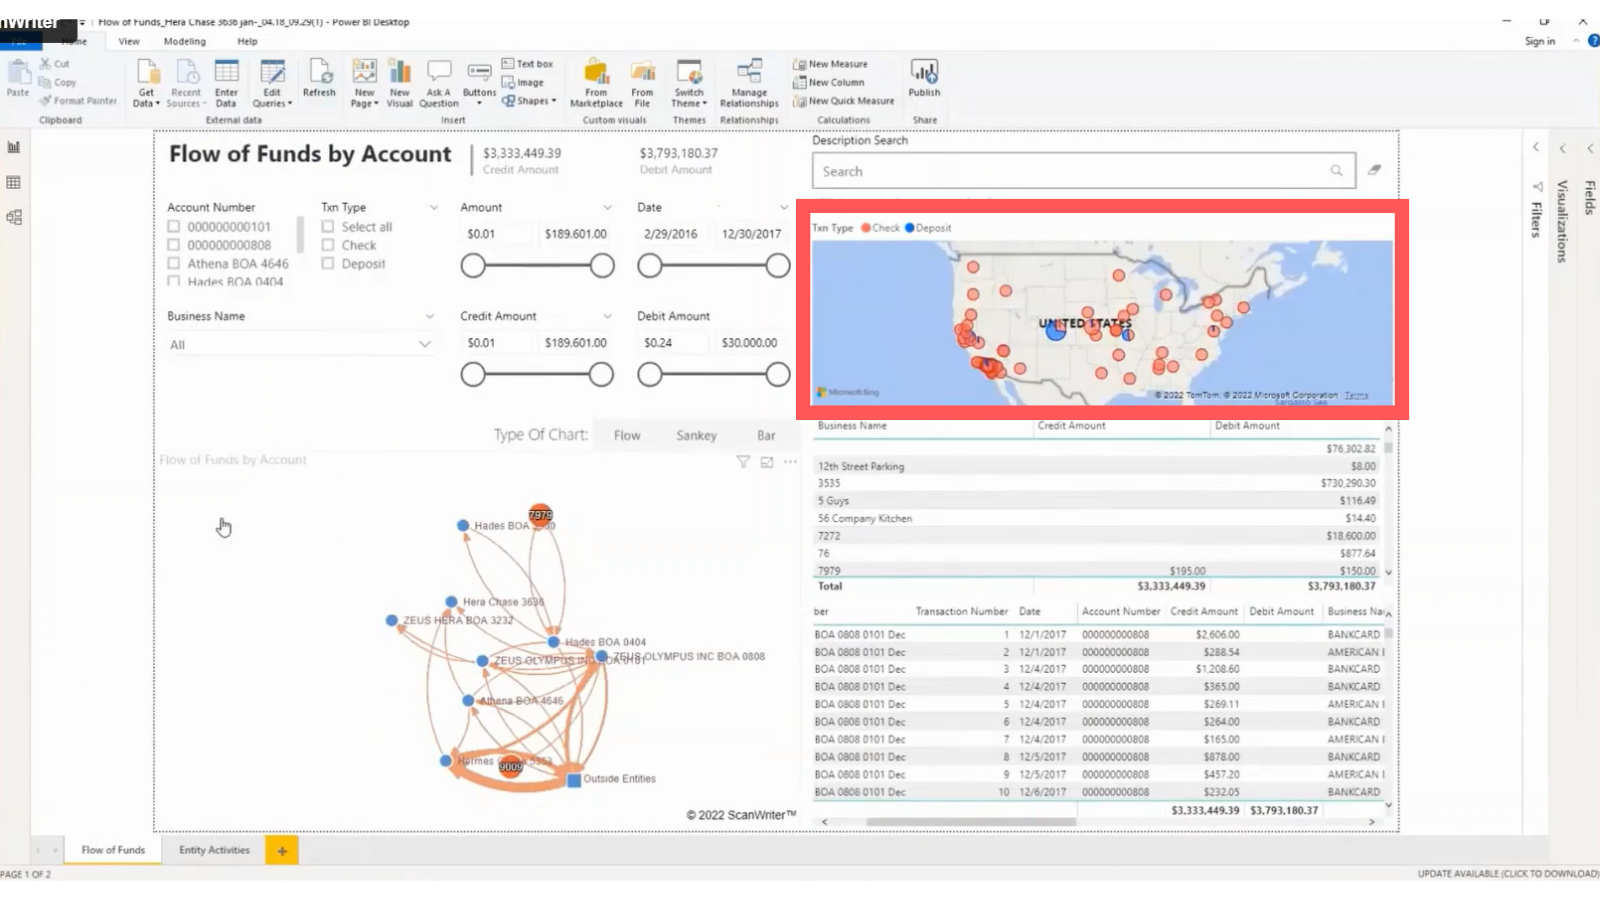1600x900 pixels.
Task: Open the Get Data tool
Action: click(147, 72)
